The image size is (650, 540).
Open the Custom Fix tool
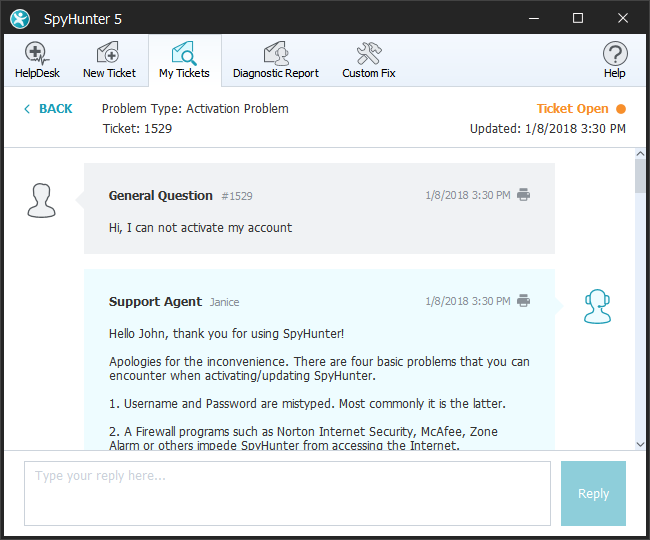pos(368,60)
